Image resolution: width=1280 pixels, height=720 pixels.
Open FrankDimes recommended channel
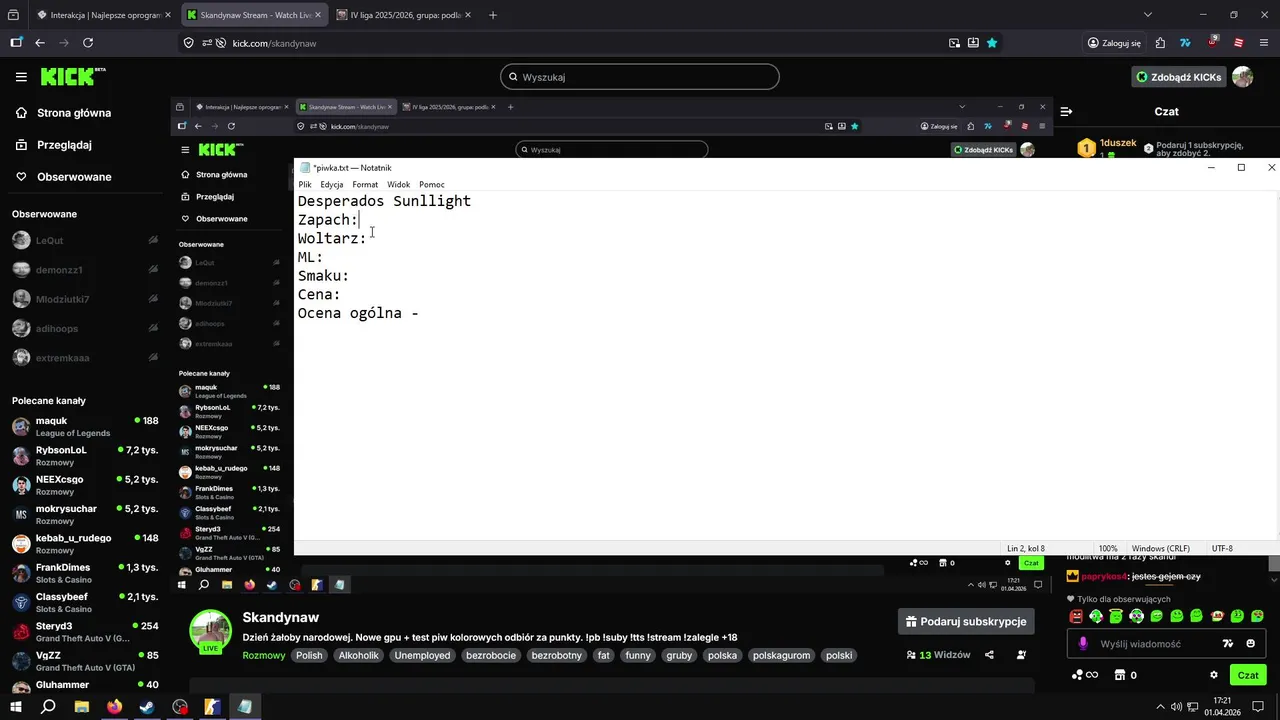point(85,573)
